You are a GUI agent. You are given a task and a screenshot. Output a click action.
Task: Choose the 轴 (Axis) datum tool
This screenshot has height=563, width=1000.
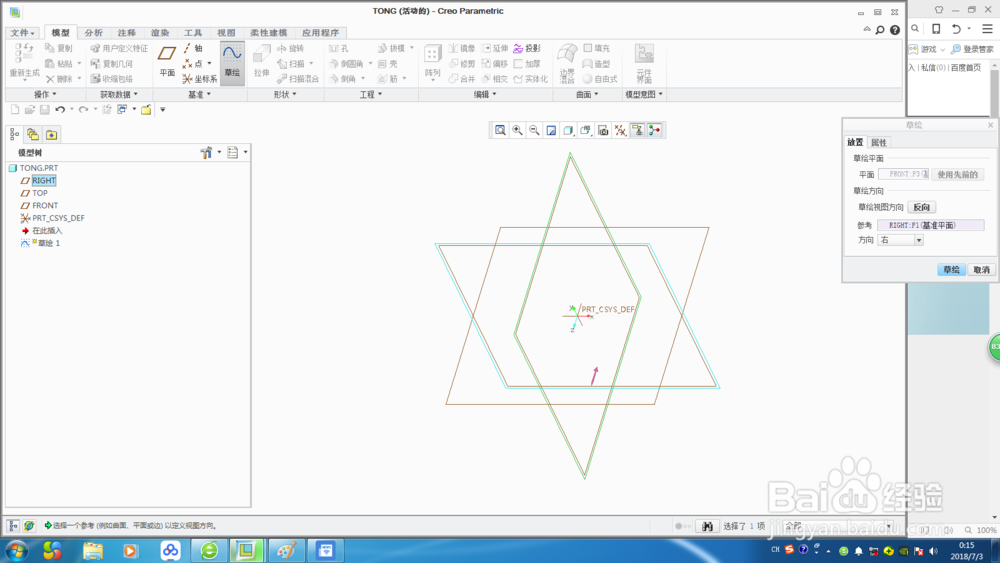(x=193, y=48)
